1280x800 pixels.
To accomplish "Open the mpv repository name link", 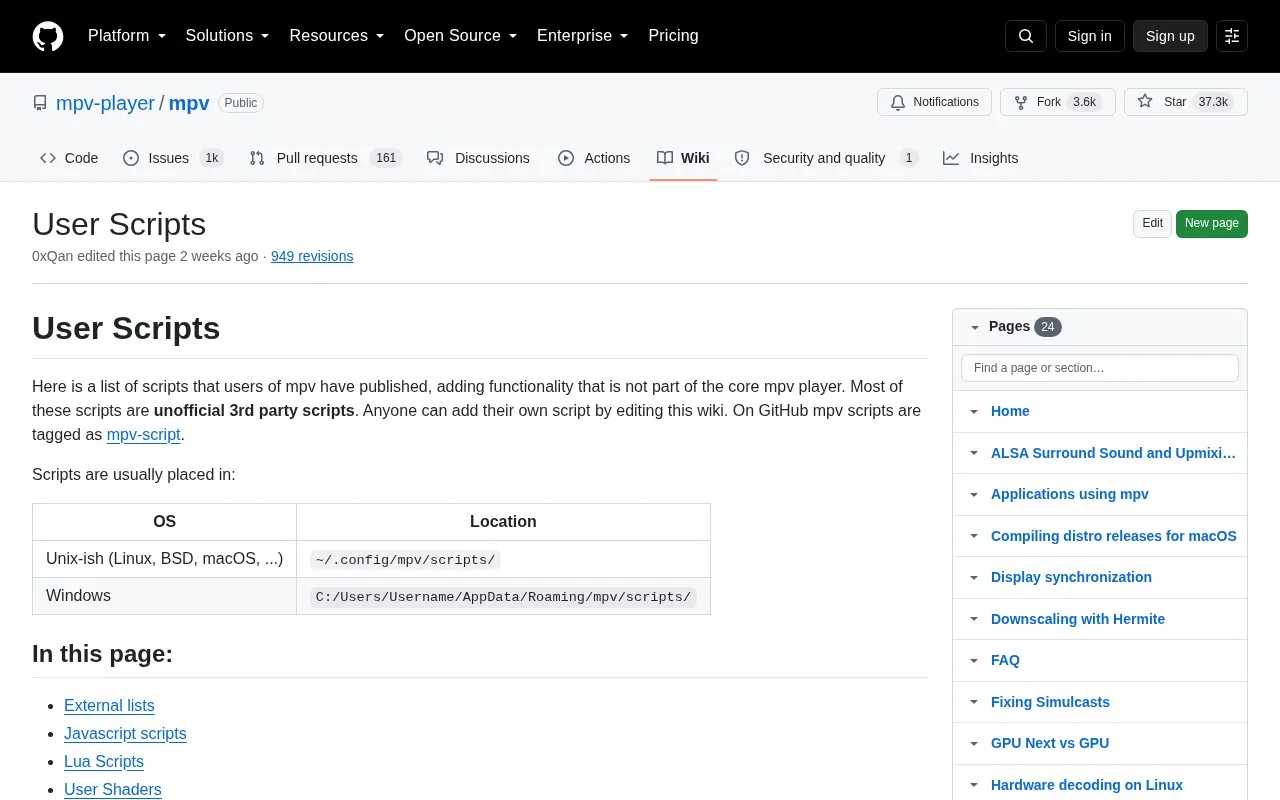I will click(189, 103).
